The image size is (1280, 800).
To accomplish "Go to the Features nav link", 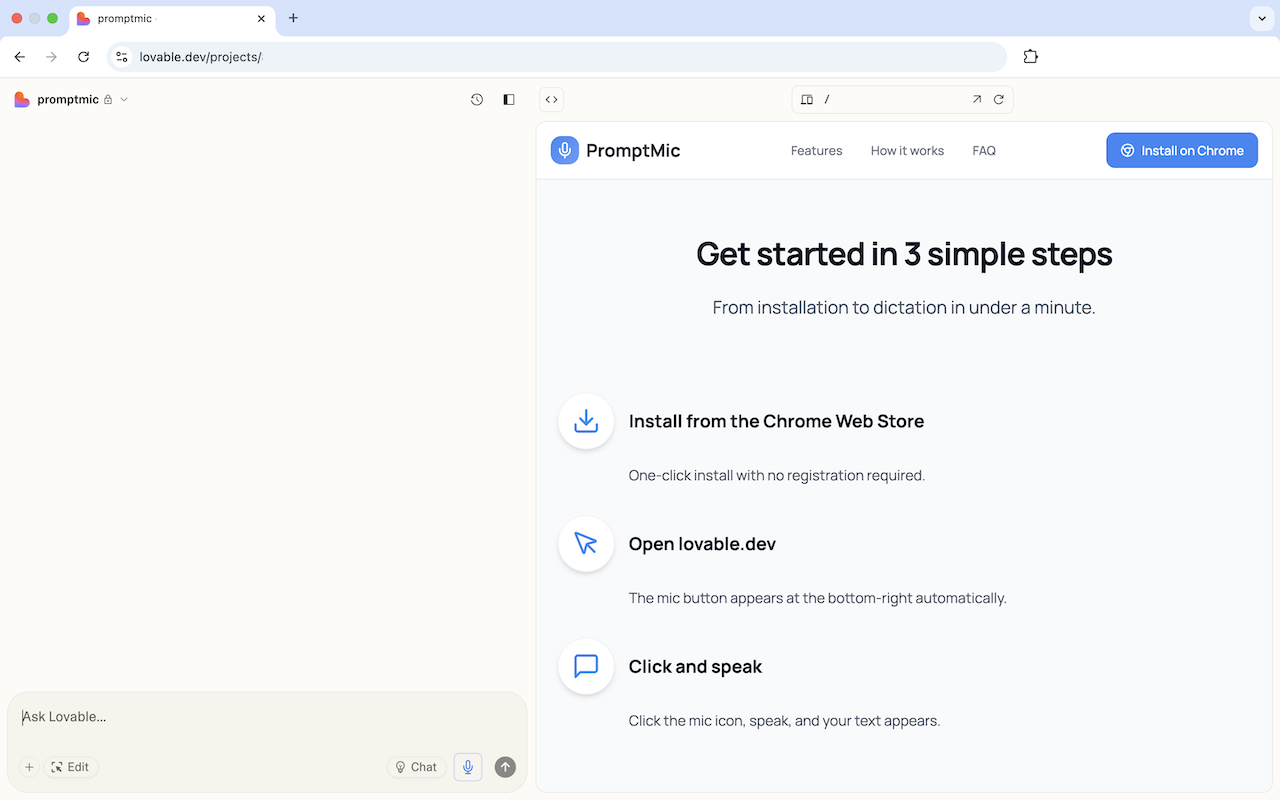I will click(817, 151).
